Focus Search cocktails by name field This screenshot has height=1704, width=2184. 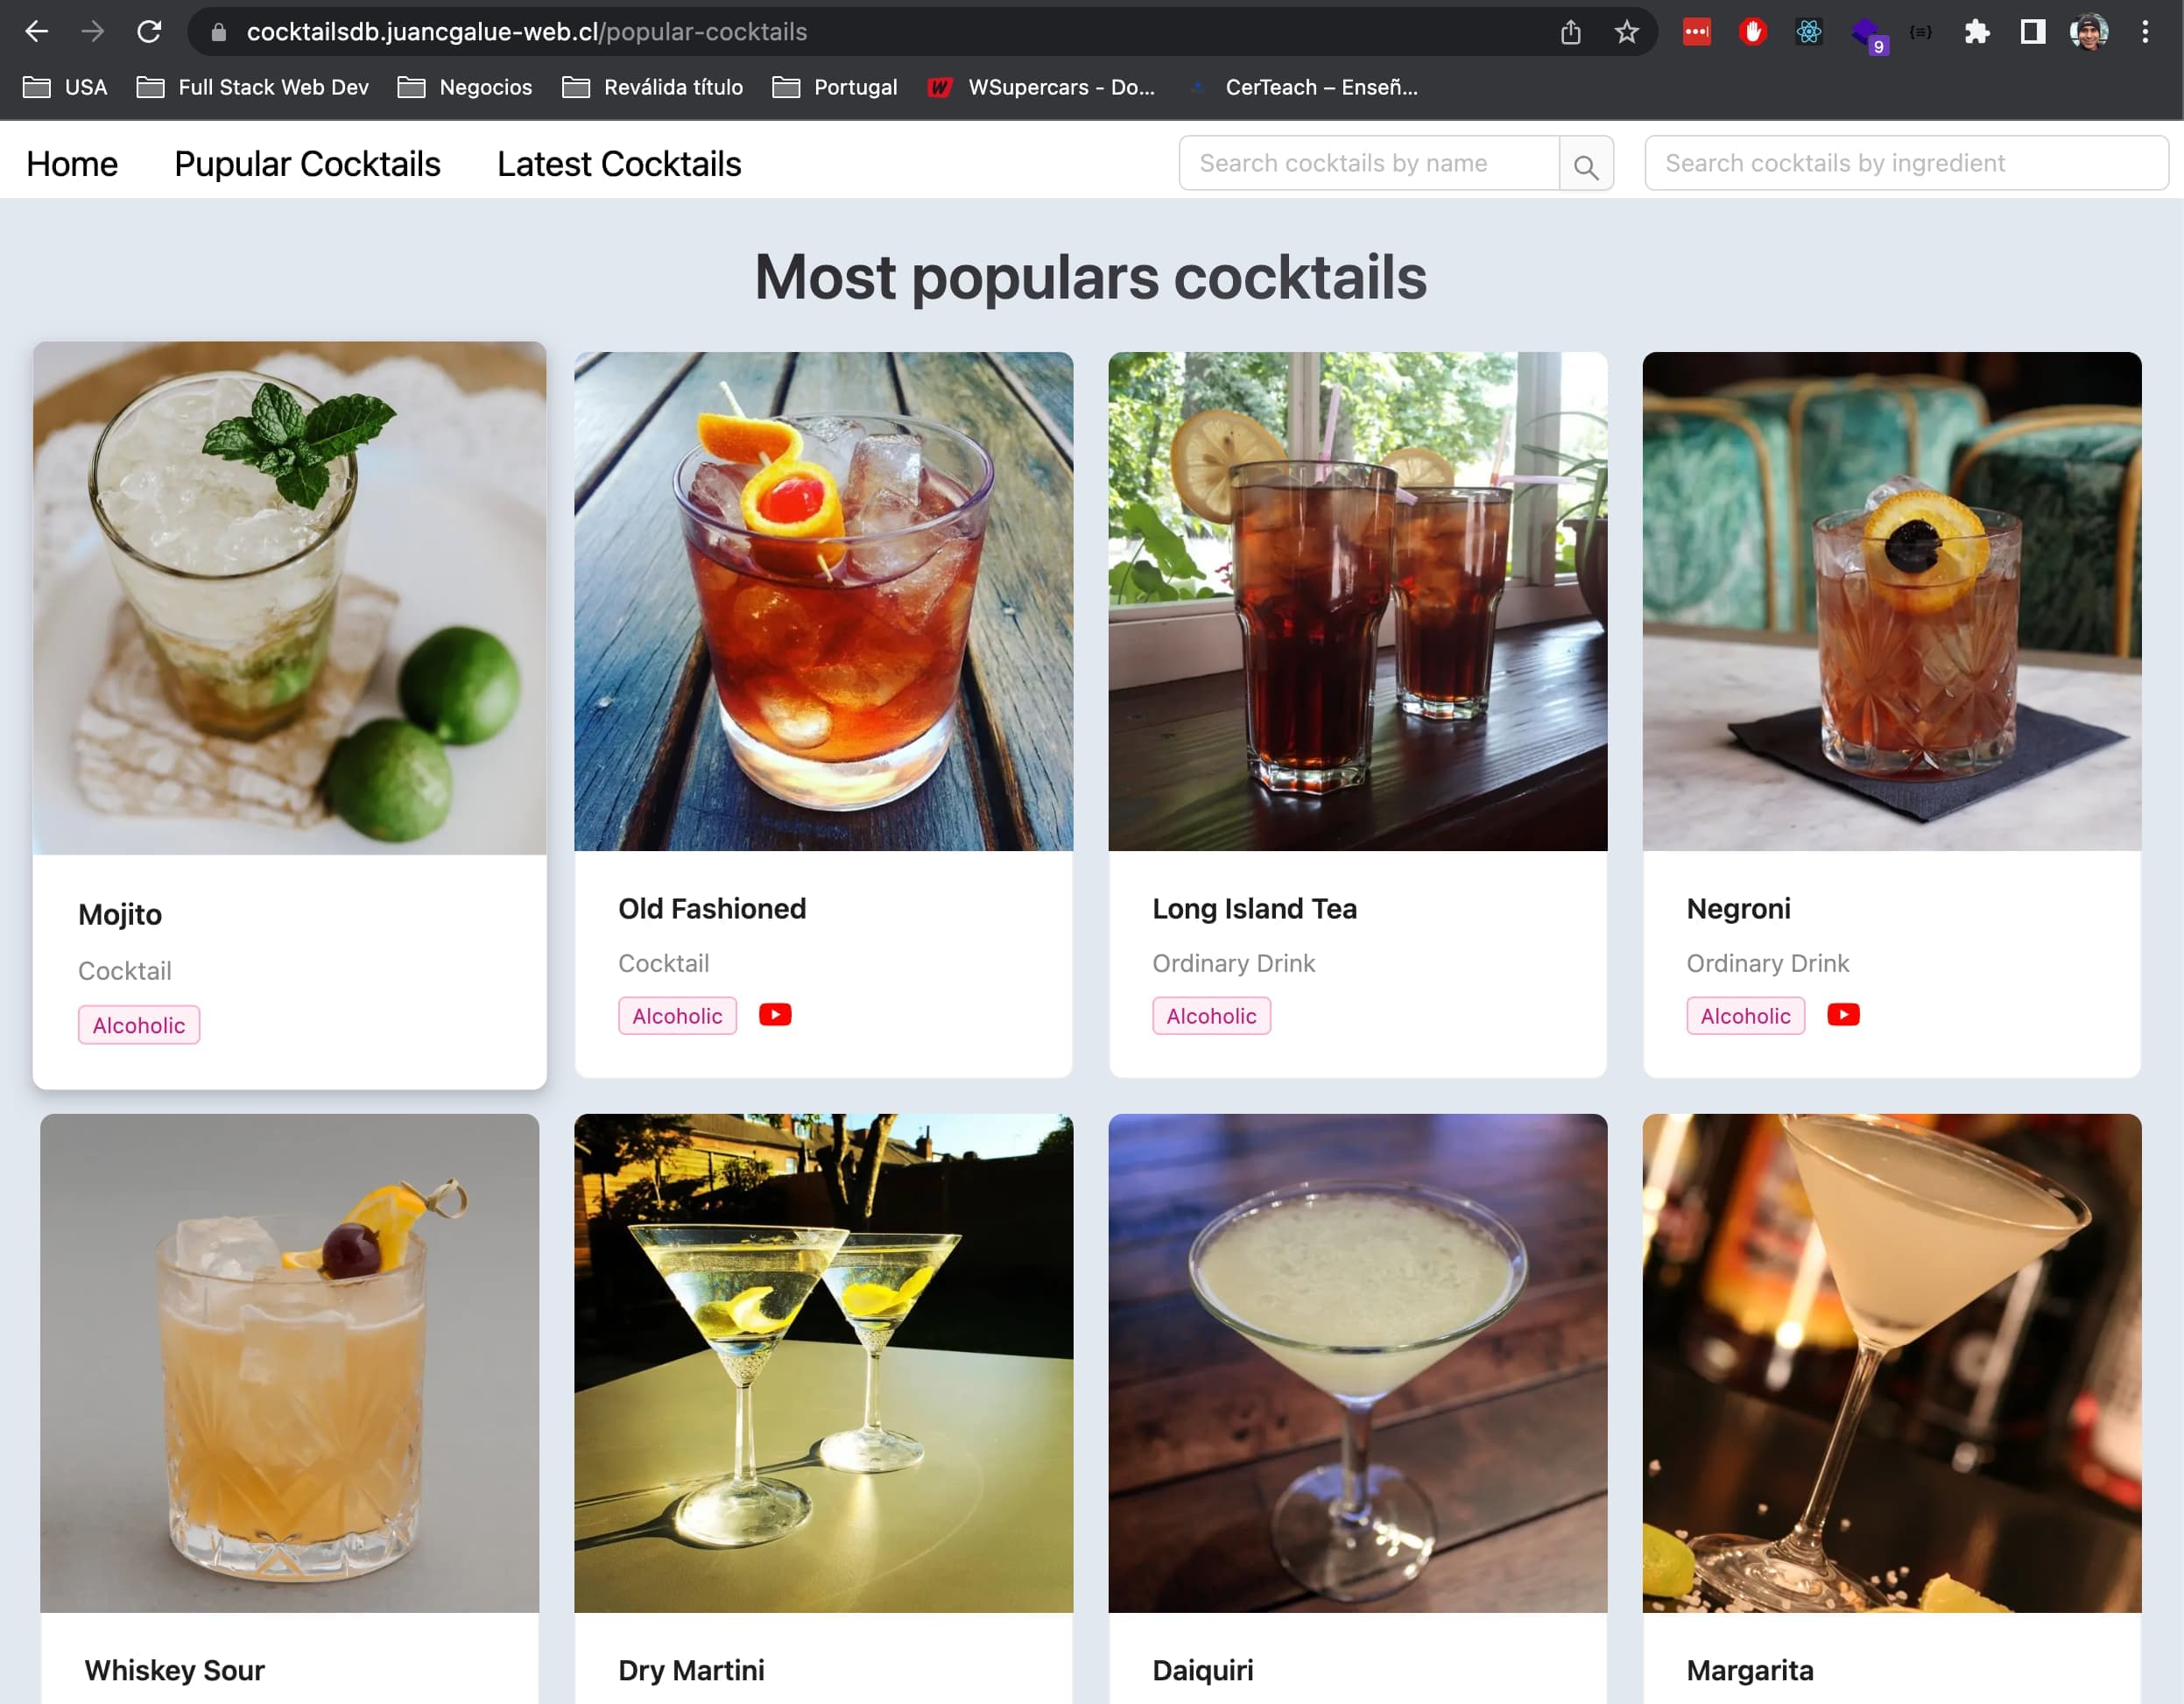pos(1369,163)
